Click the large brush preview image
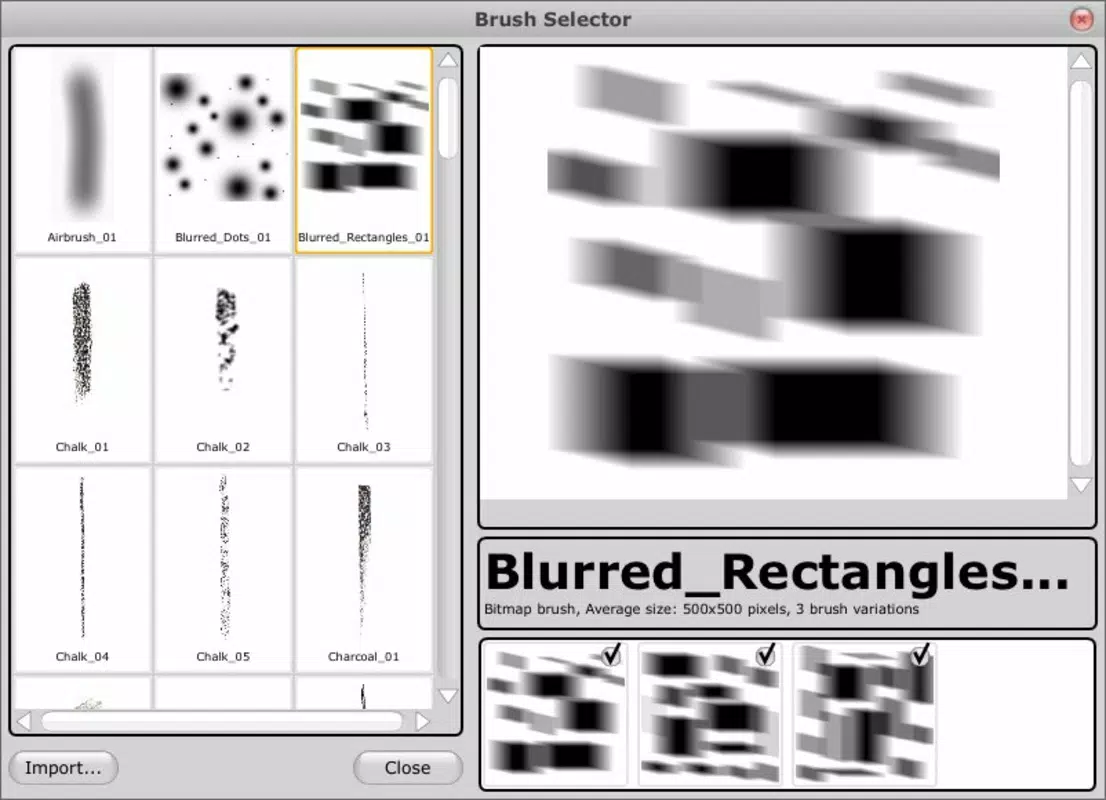1106x800 pixels. (773, 273)
